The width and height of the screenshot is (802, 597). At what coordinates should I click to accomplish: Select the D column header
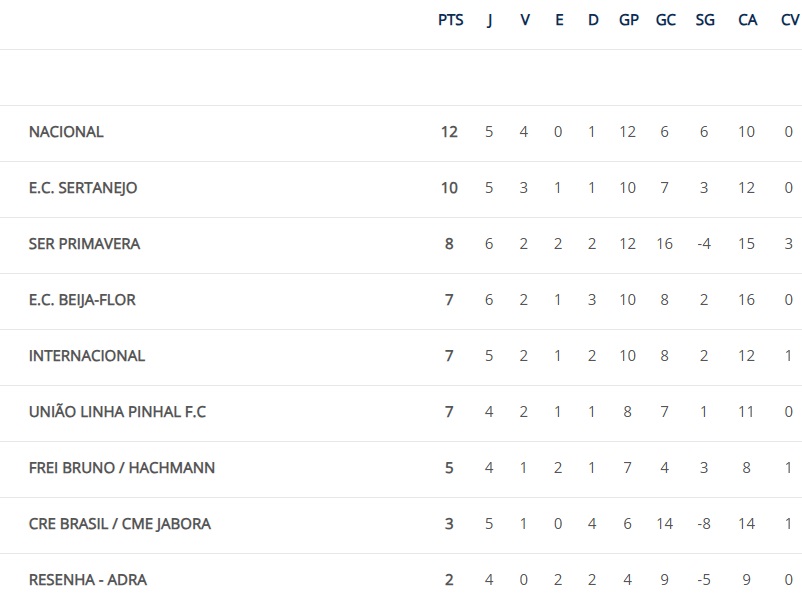click(x=593, y=20)
